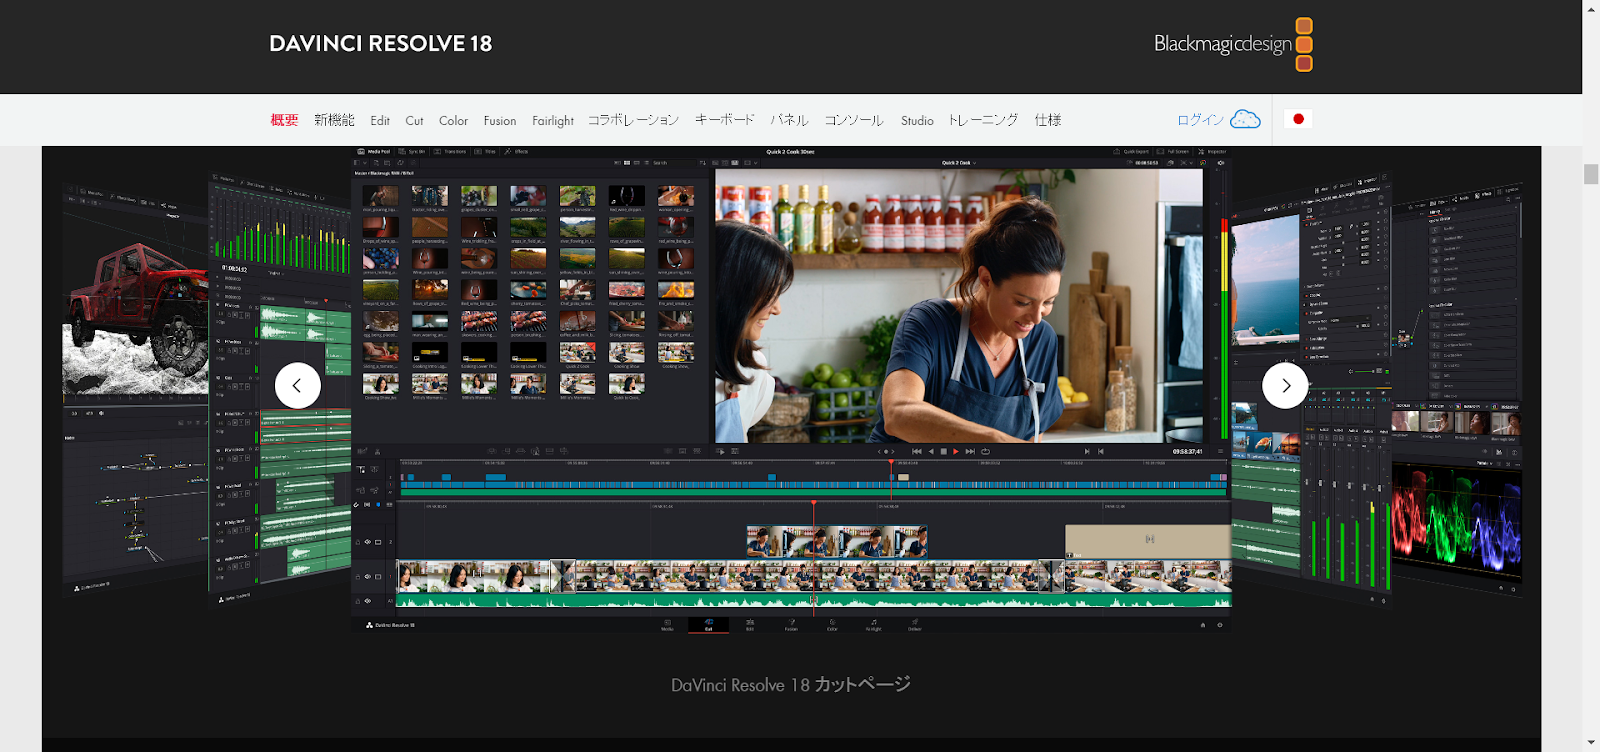Toggle video track 1 lock icon

(358, 577)
